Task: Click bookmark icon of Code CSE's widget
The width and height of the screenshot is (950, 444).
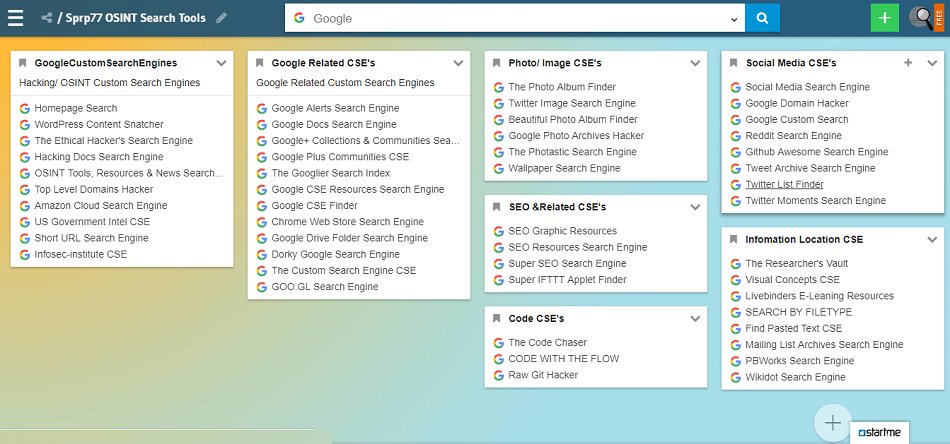Action: (x=497, y=319)
